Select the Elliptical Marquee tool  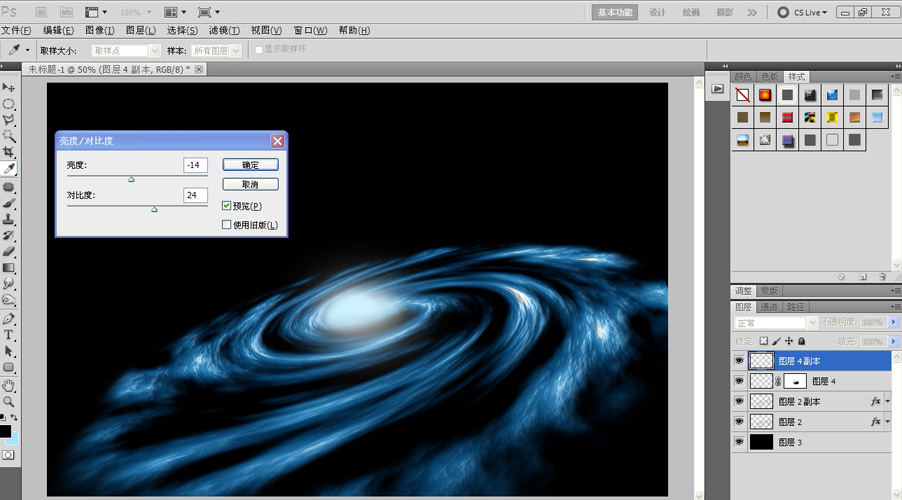click(x=9, y=104)
